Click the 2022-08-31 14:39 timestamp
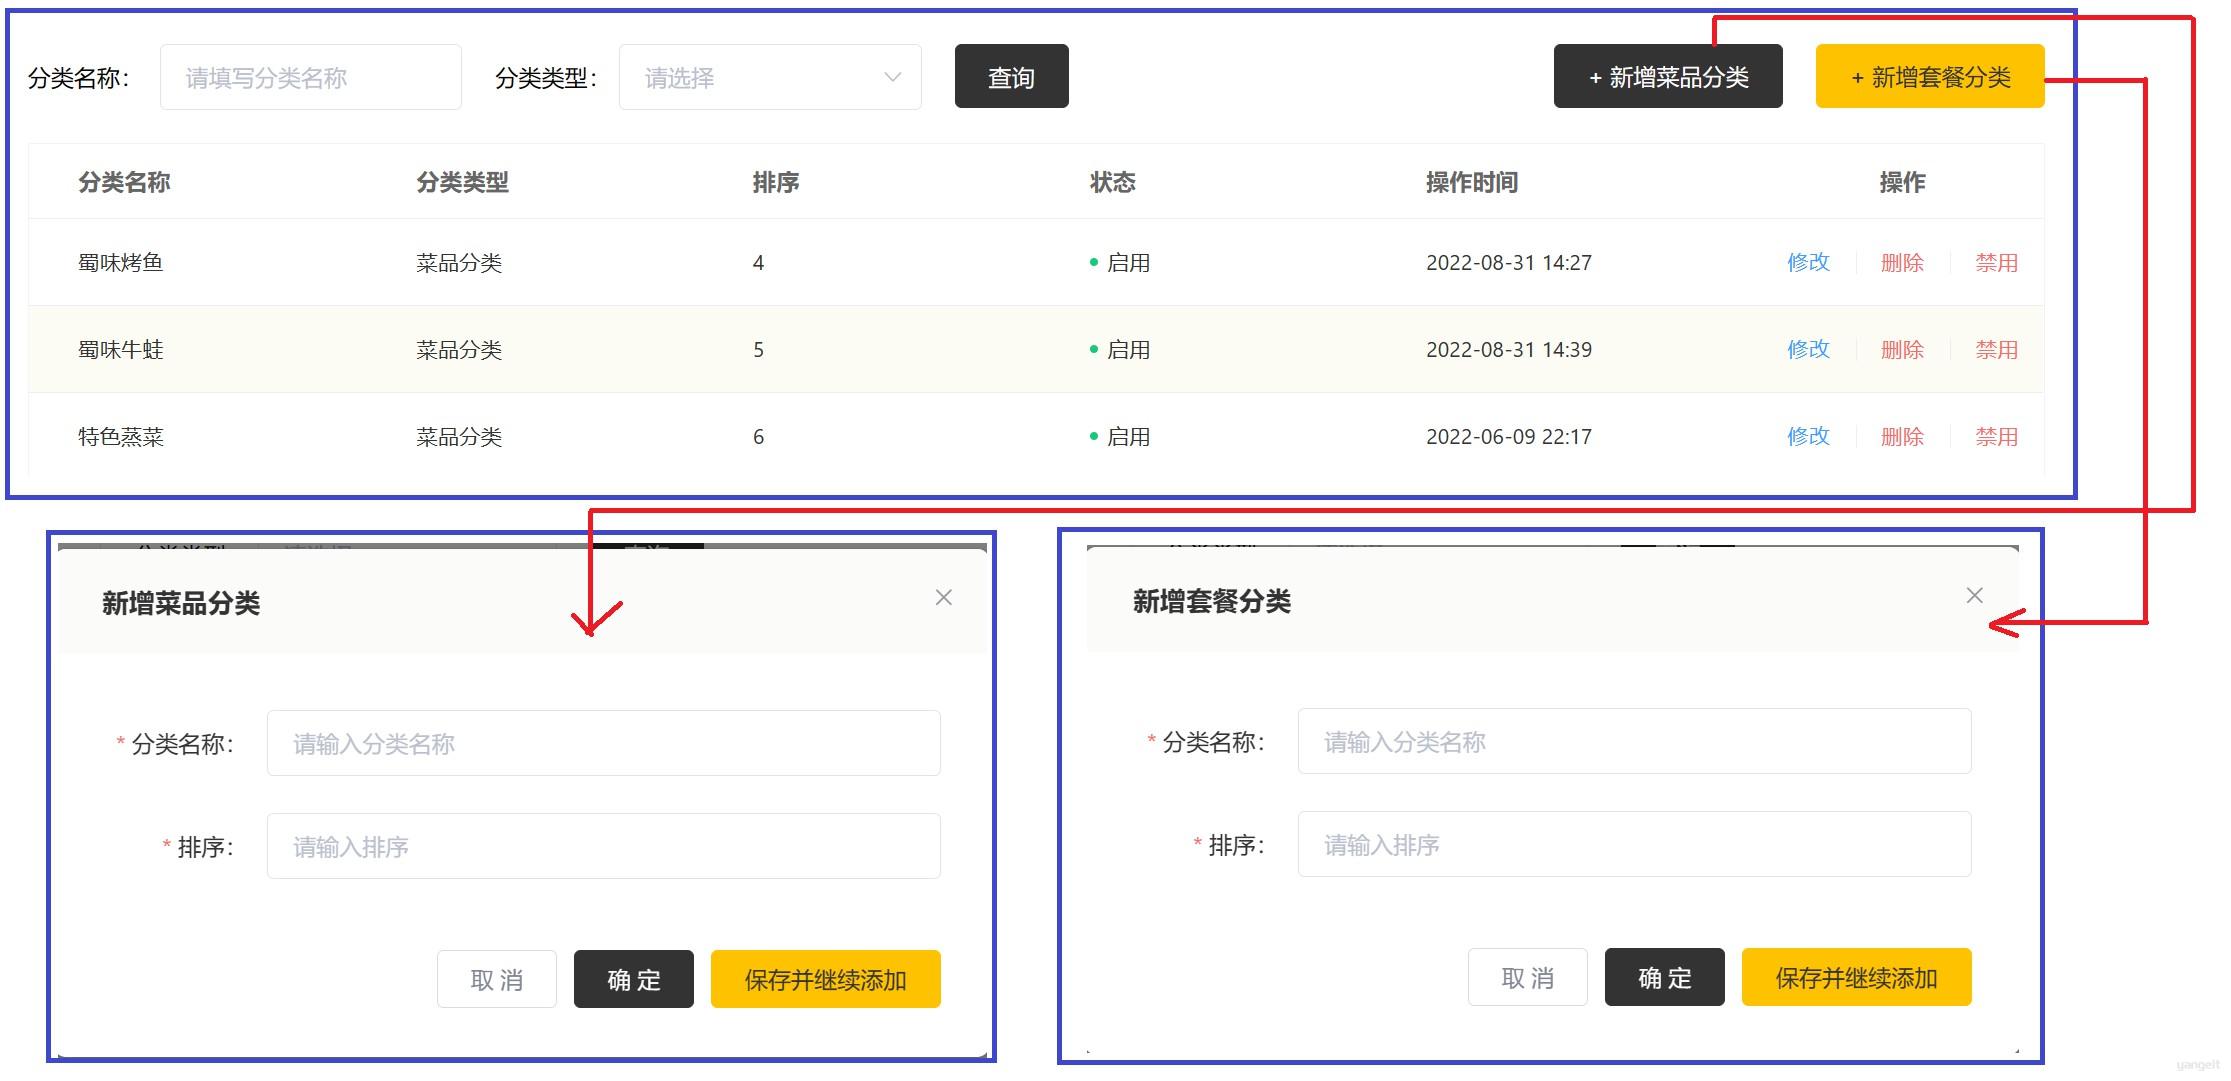The height and width of the screenshot is (1081, 2231). point(1509,349)
